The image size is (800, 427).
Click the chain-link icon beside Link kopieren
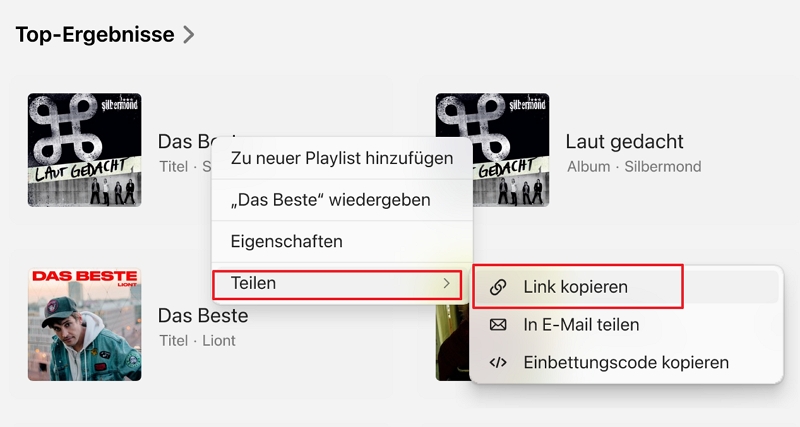498,287
